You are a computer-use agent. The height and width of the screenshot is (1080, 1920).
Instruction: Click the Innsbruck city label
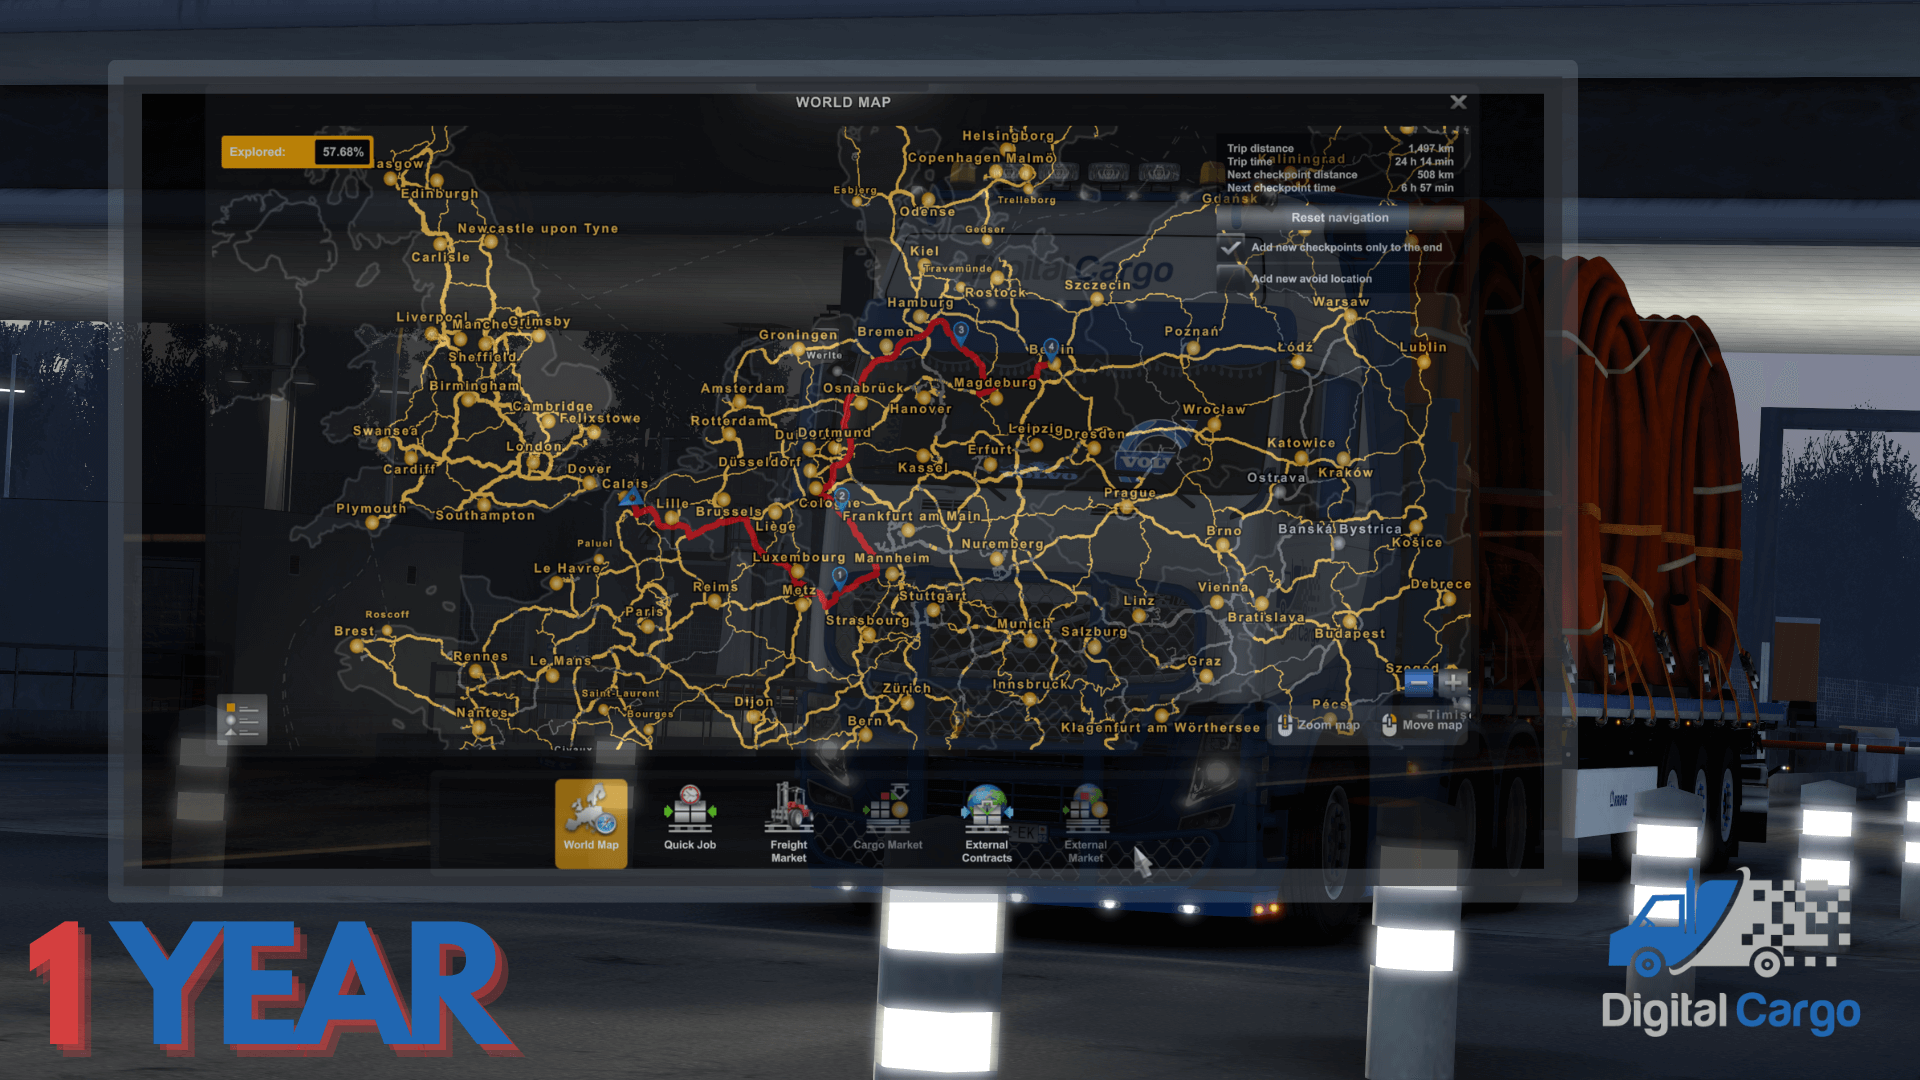click(x=1030, y=685)
